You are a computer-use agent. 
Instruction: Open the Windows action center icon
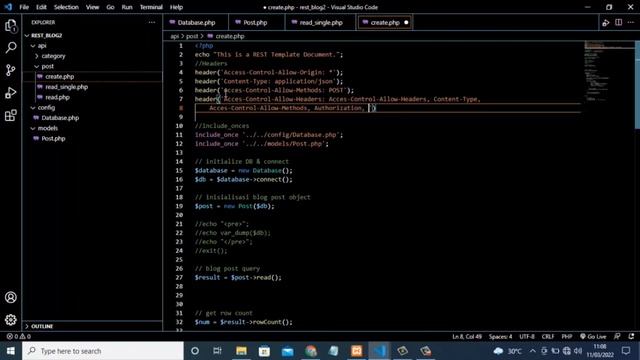tap(626, 351)
